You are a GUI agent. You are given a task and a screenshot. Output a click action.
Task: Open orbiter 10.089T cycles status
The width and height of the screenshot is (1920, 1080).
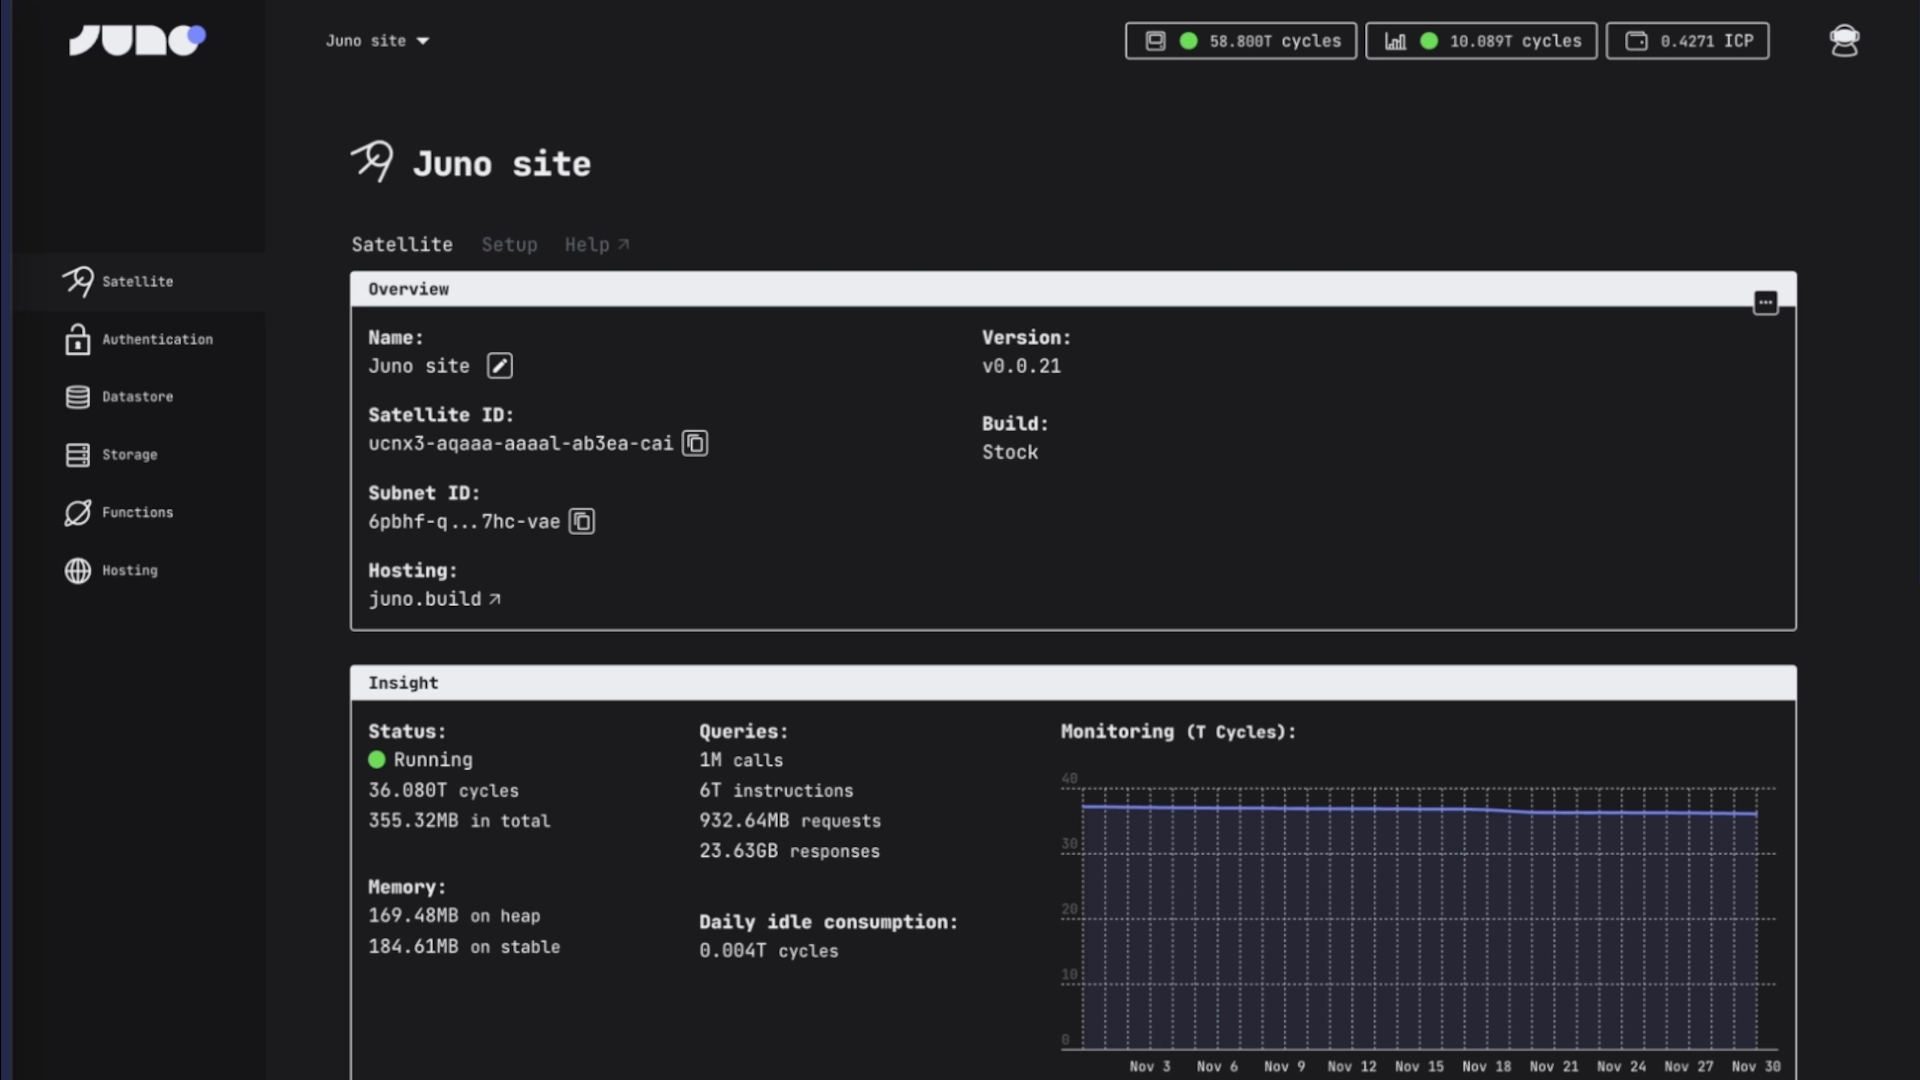click(x=1481, y=41)
